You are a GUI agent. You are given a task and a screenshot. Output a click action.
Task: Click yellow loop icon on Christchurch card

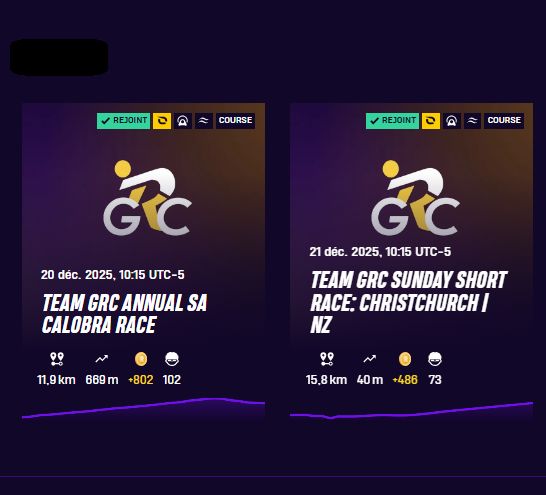coord(431,121)
